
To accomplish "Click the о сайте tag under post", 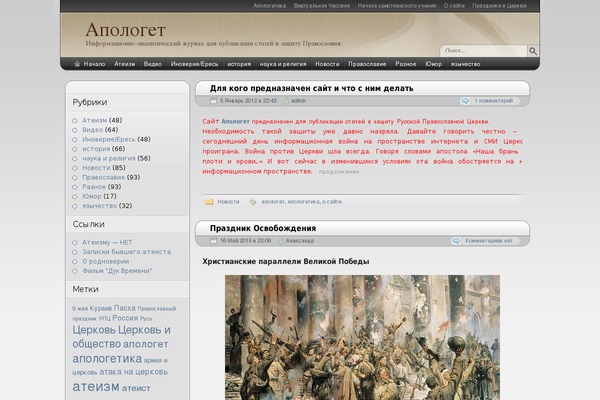I will click(332, 202).
